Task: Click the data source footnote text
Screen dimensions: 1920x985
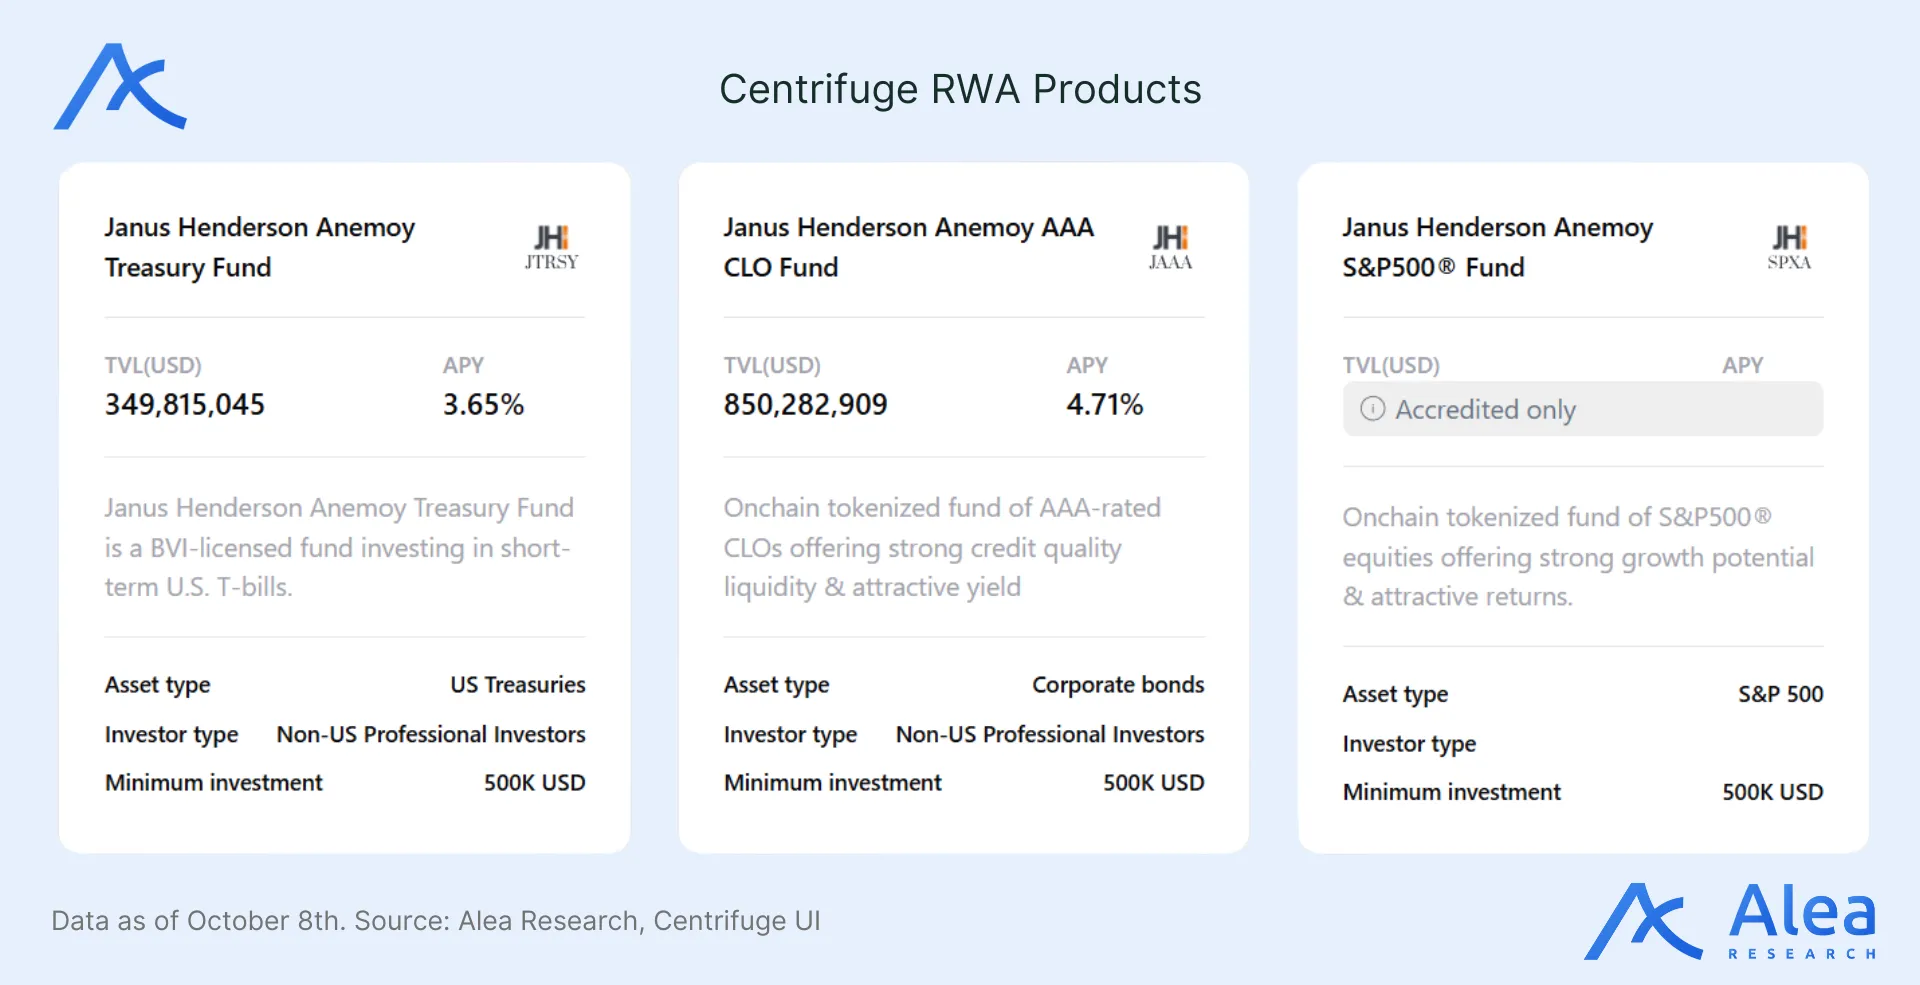Action: (x=435, y=921)
